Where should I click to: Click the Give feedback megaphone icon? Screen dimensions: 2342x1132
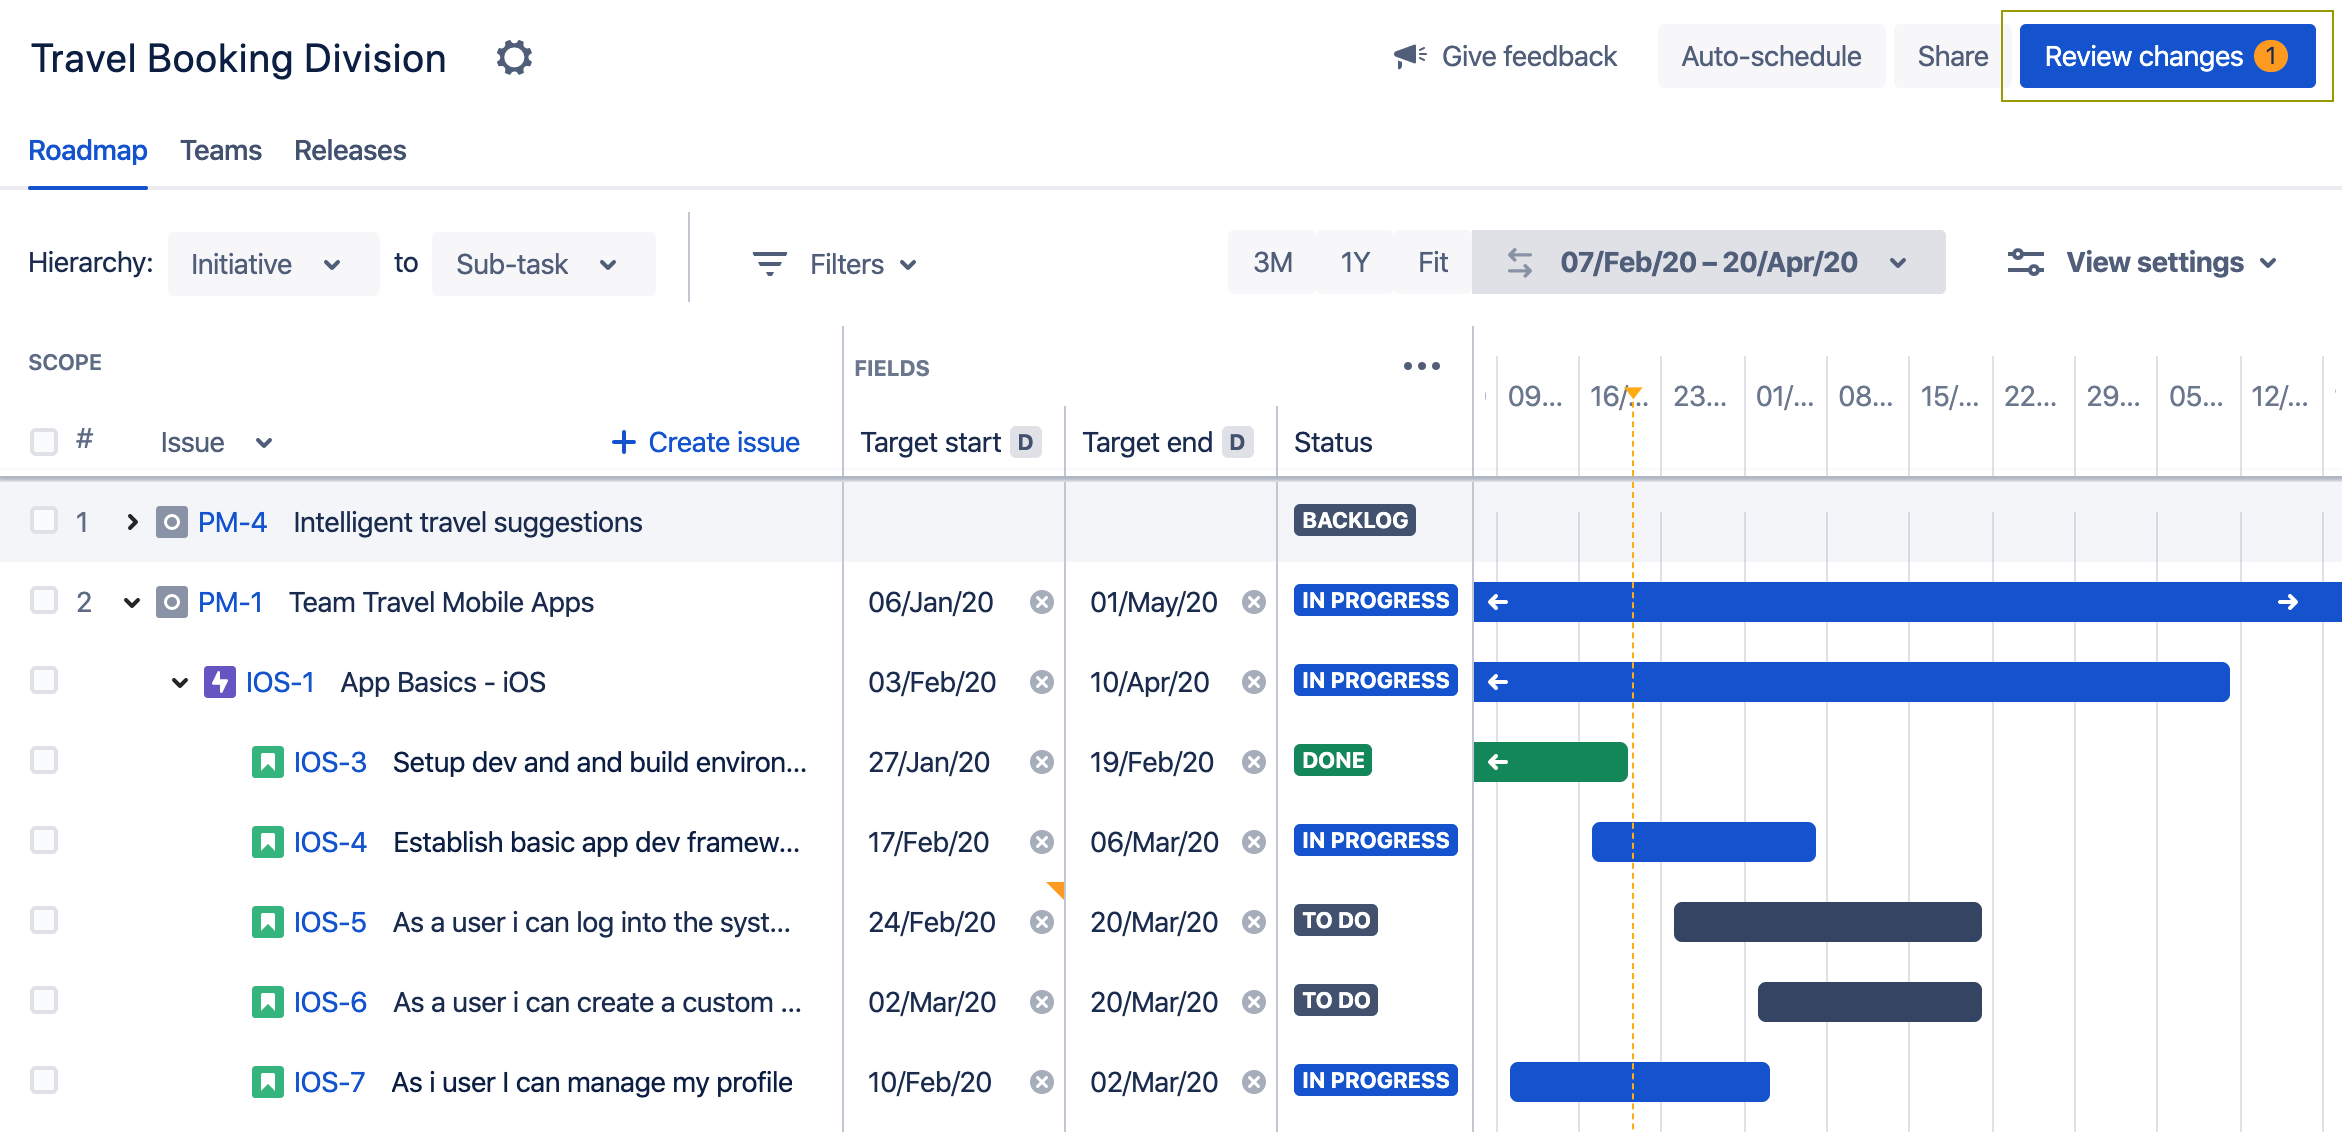(1409, 56)
